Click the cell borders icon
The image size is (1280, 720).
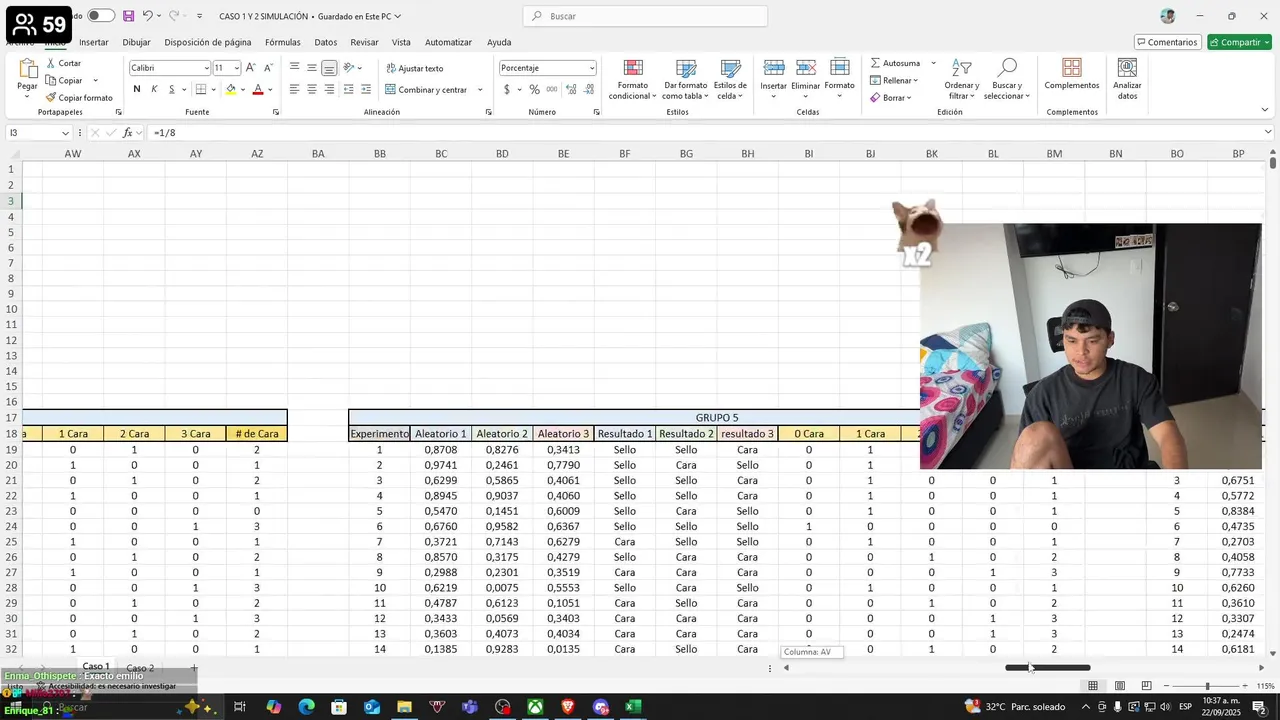(201, 89)
